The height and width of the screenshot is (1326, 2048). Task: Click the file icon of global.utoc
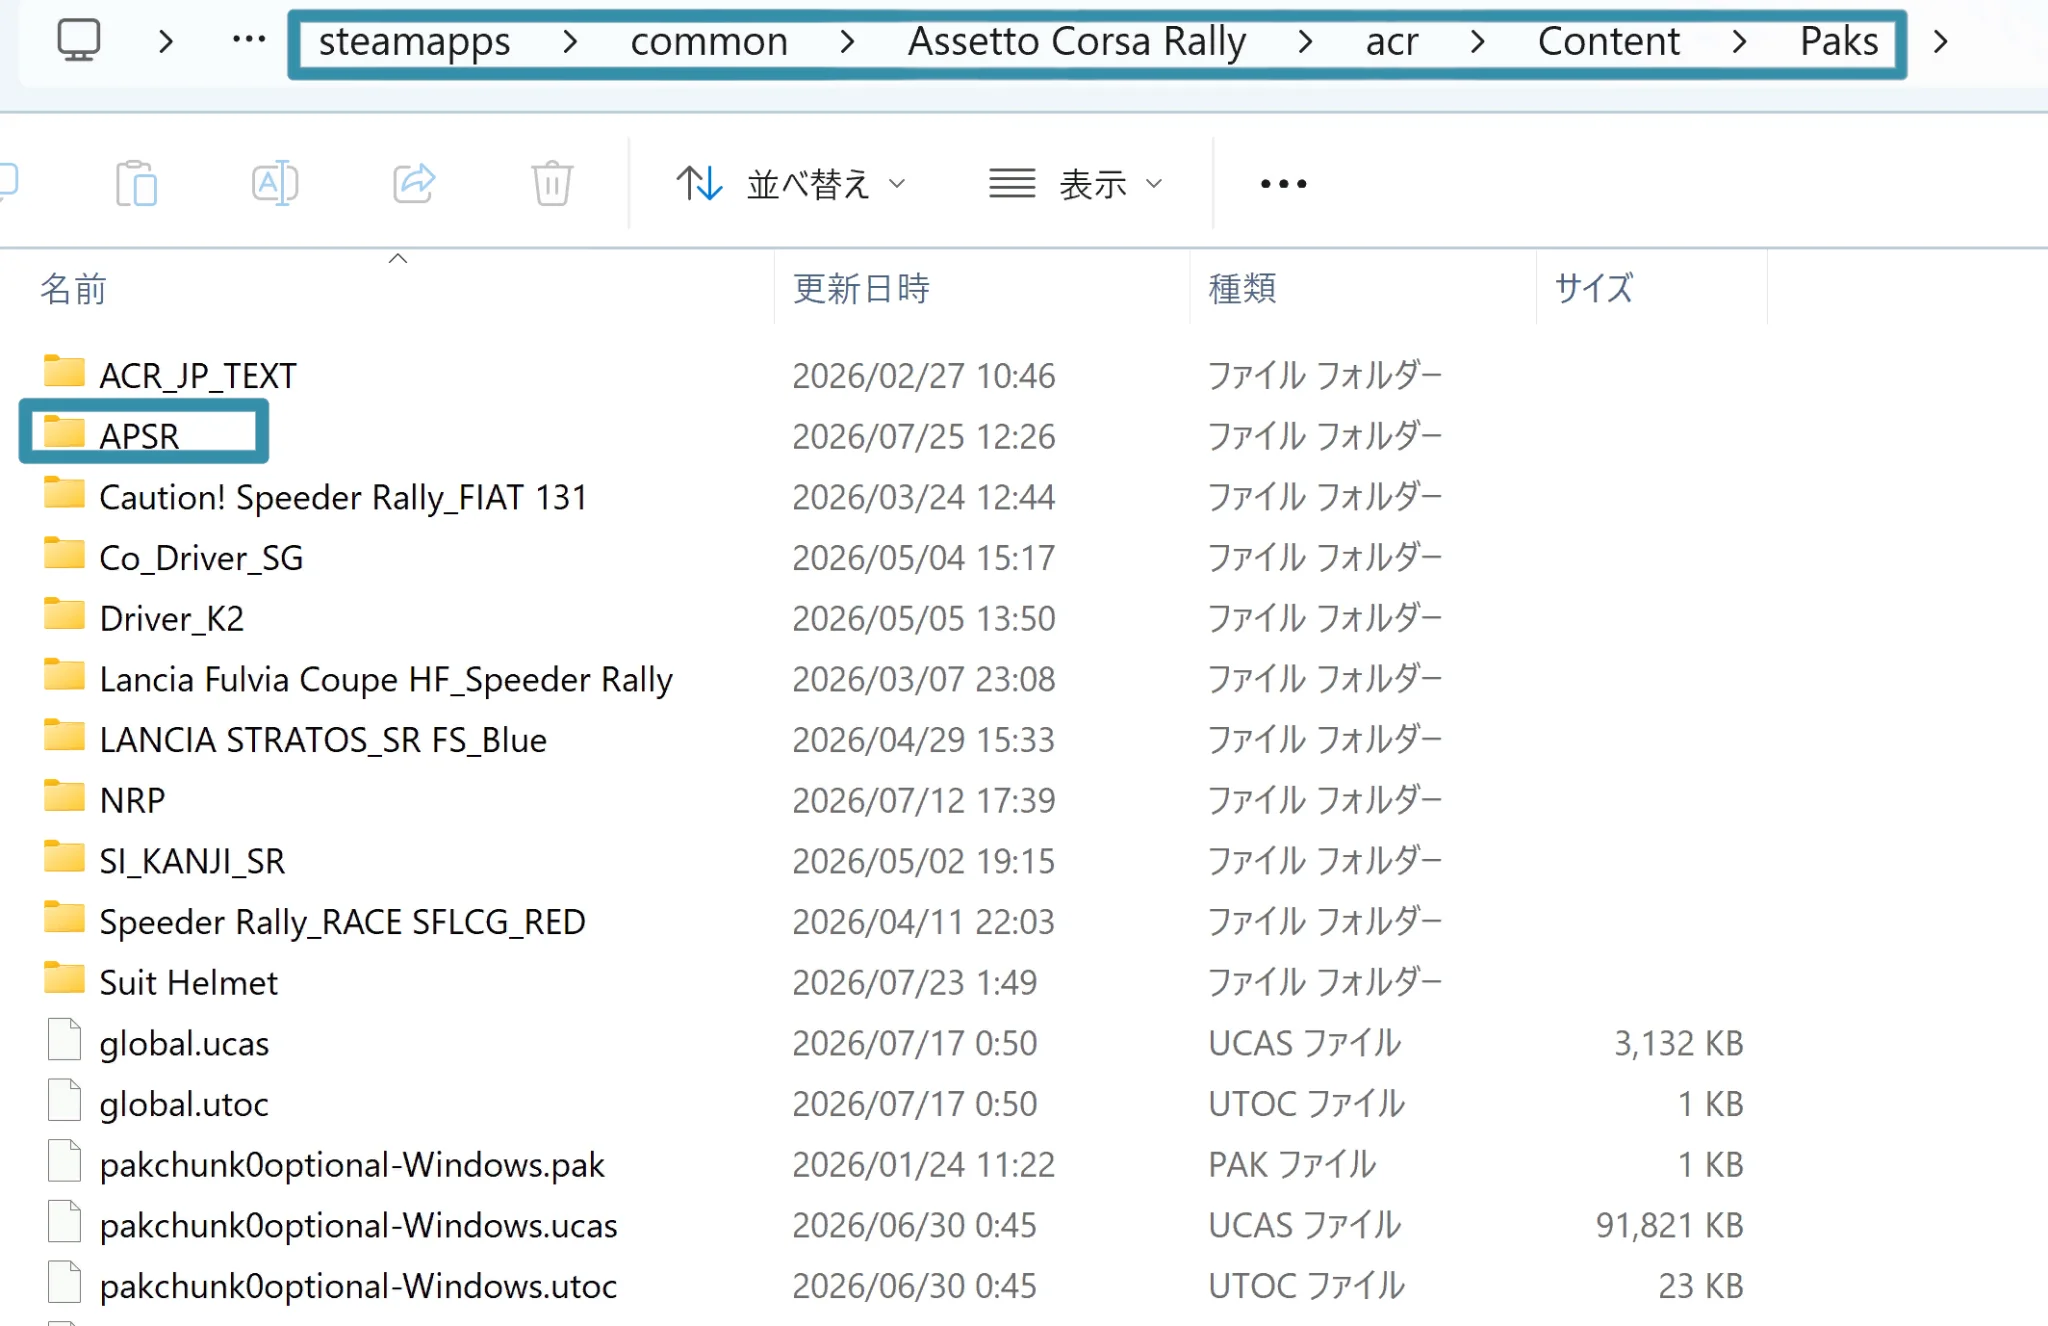pos(64,1100)
